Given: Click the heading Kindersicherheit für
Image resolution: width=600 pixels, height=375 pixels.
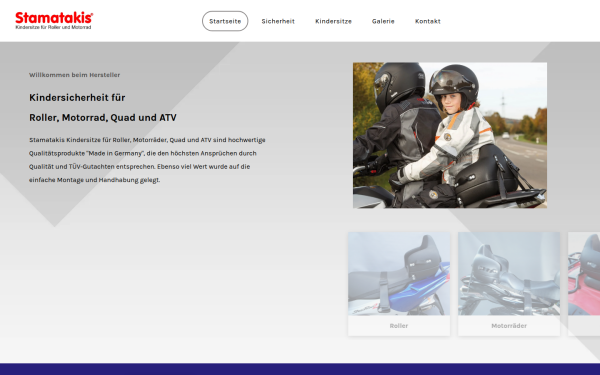Looking at the screenshot, I should pyautogui.click(x=77, y=98).
